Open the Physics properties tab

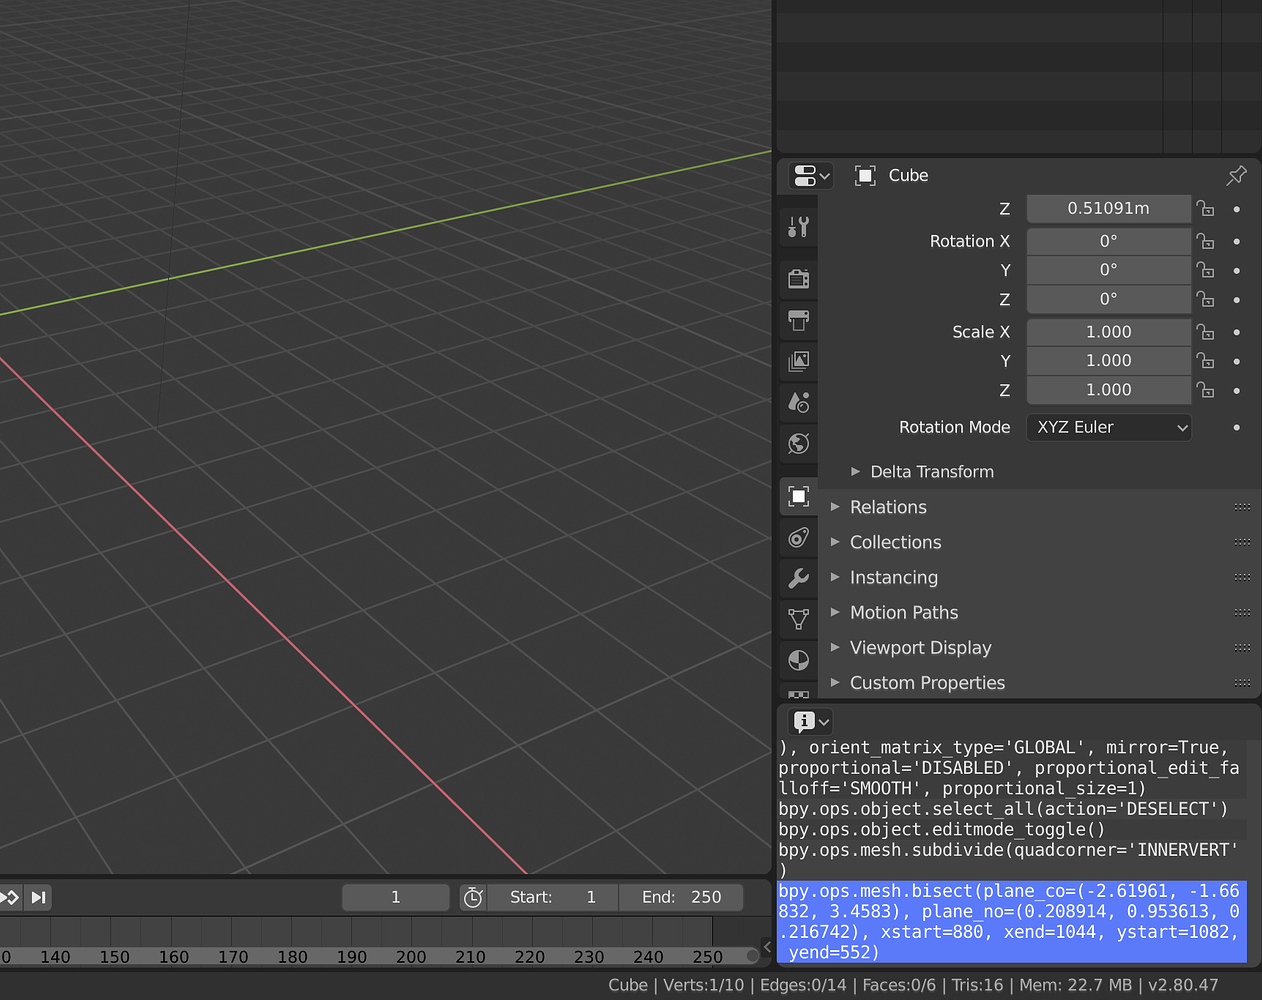click(798, 660)
